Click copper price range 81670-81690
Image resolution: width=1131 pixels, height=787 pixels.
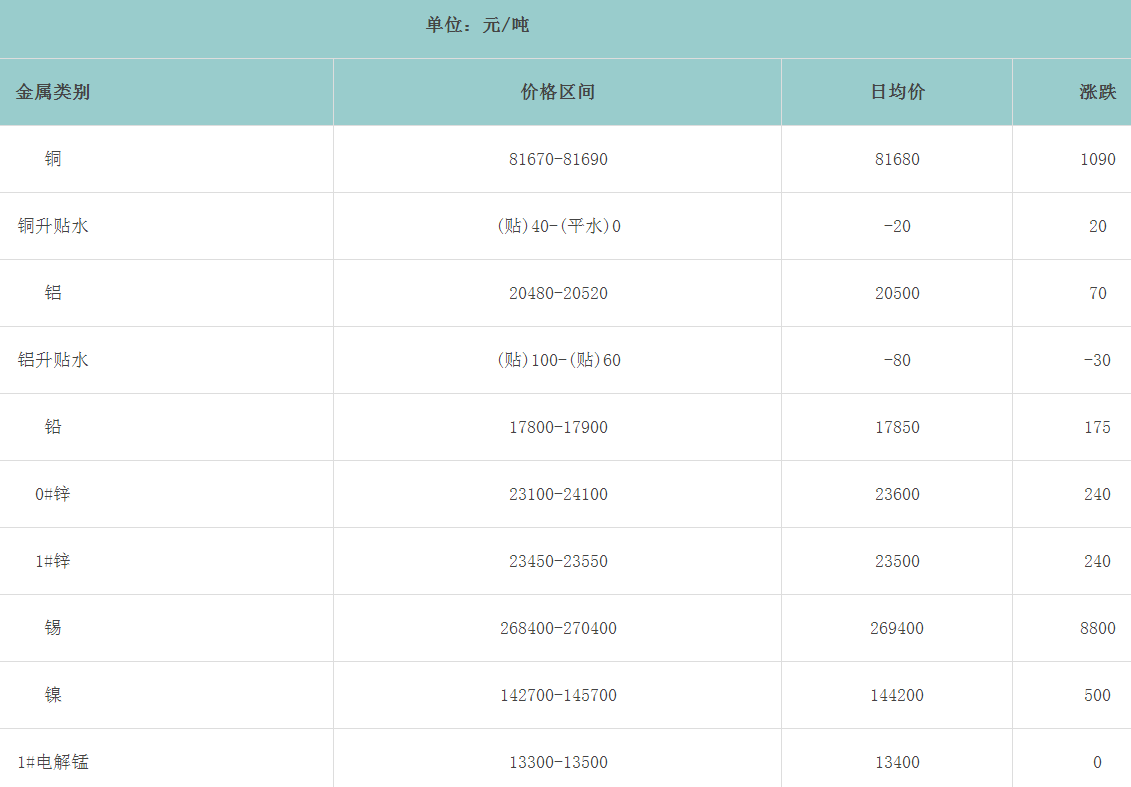click(558, 159)
